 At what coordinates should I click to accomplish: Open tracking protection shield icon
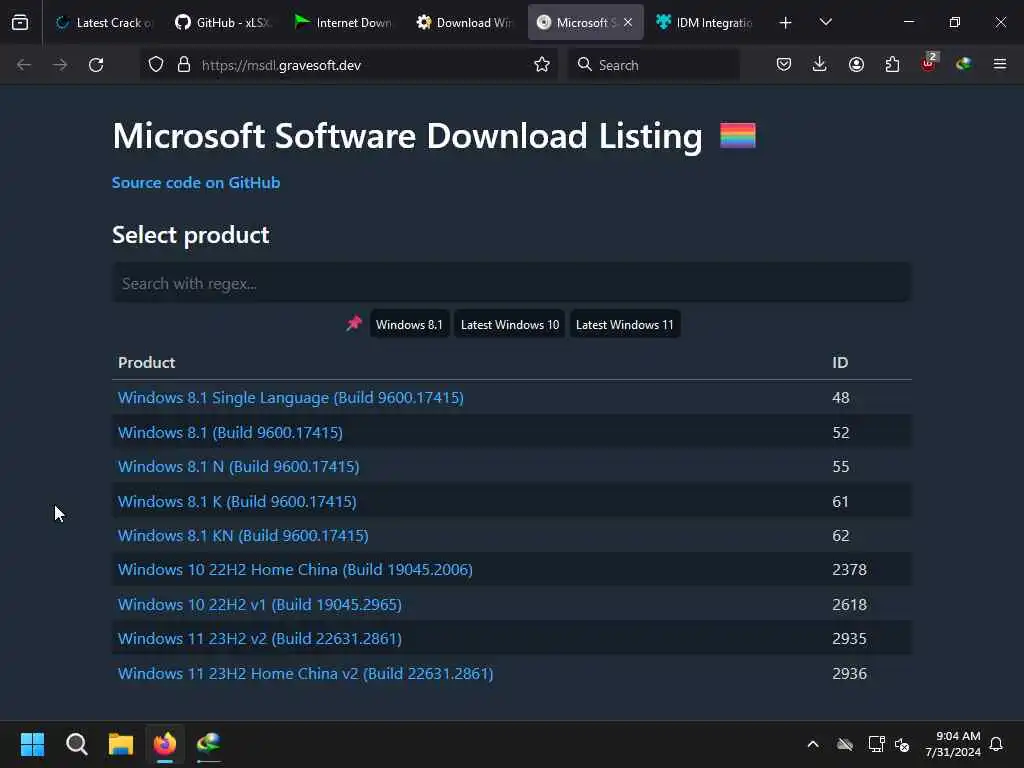coord(155,65)
